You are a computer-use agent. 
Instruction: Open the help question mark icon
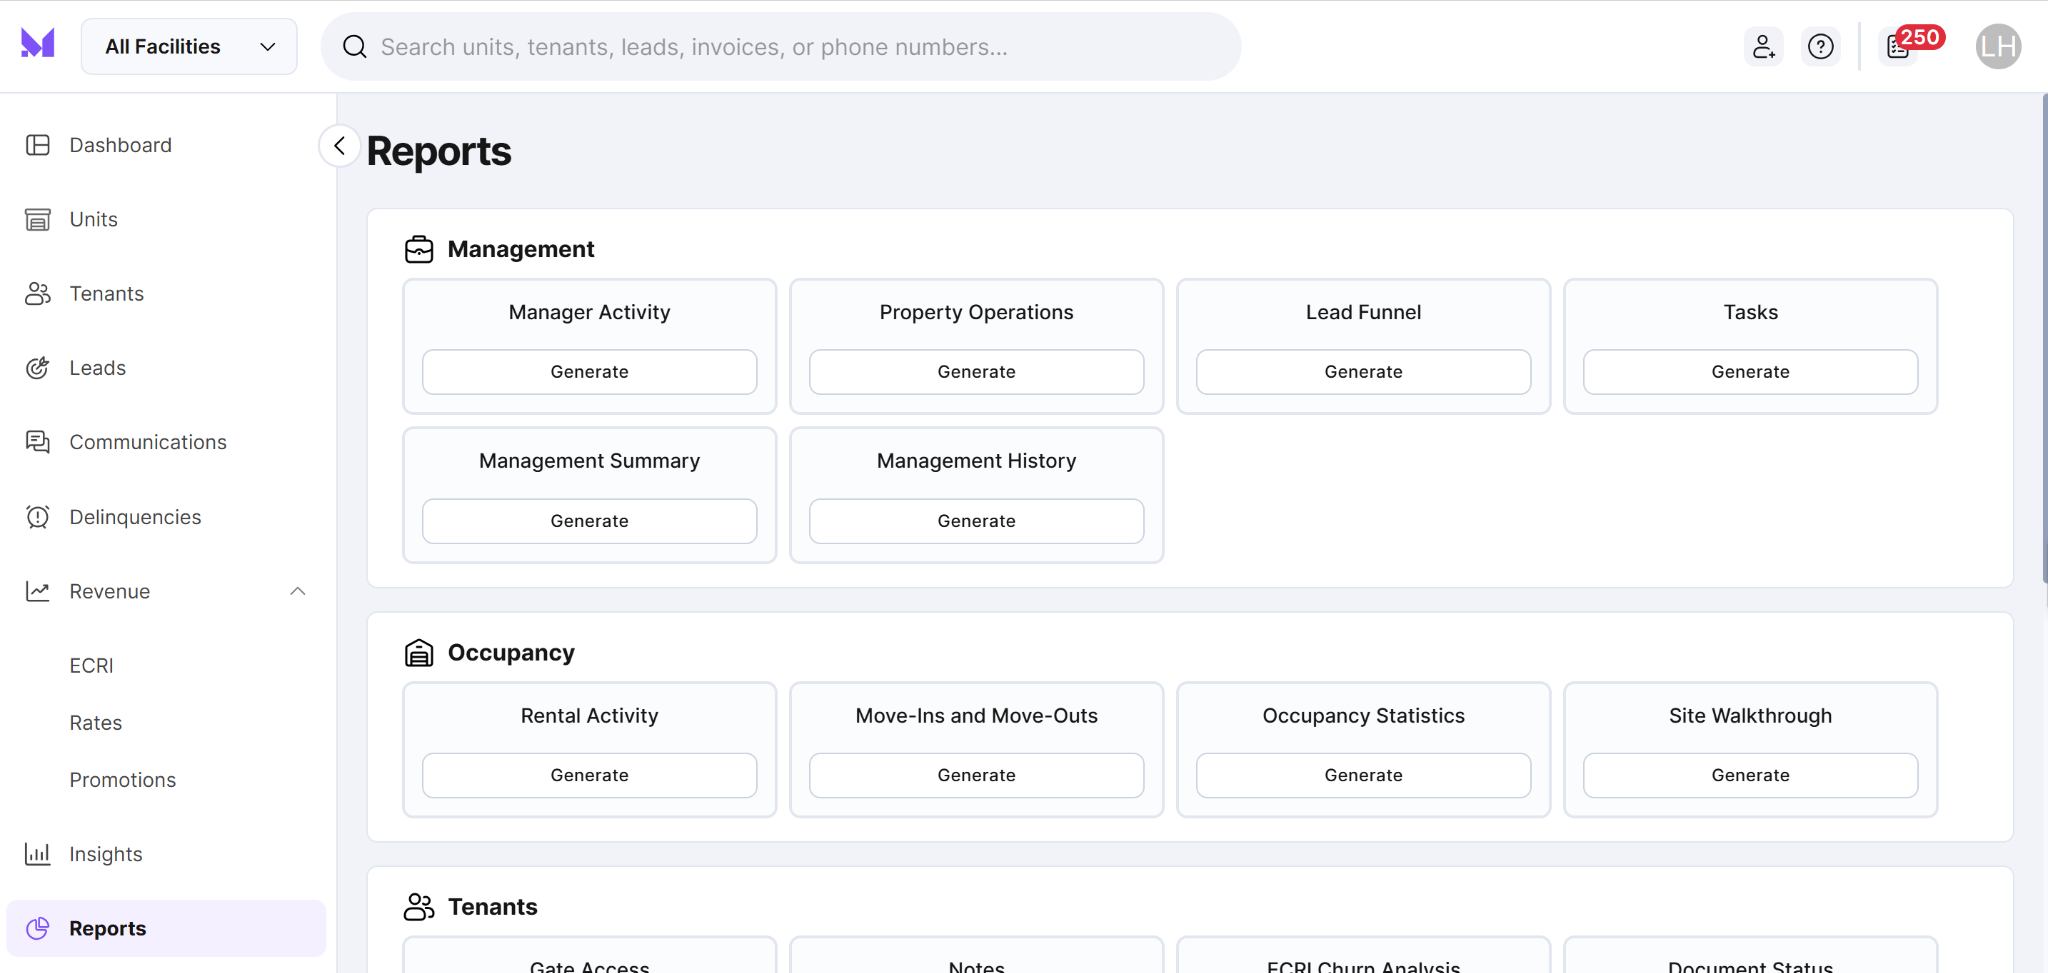point(1821,46)
